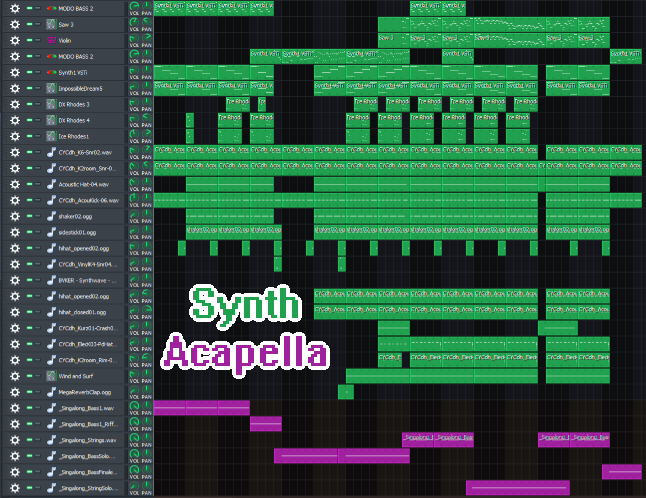
Task: Select the clip on MegaReverbClap.ogg track
Action: click(x=346, y=392)
